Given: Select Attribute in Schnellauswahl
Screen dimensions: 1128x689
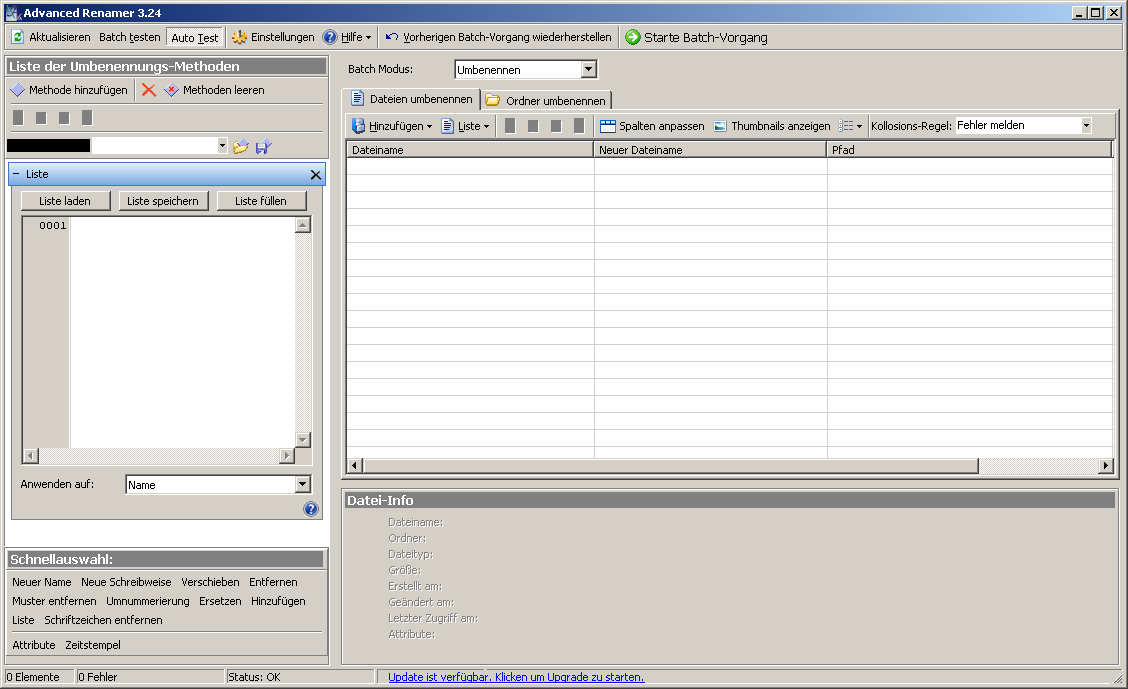Looking at the screenshot, I should 34,645.
